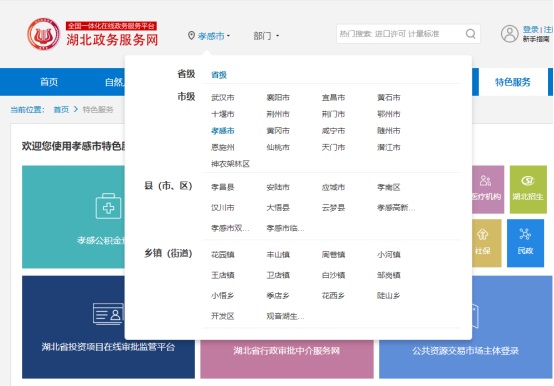Choose 孝昌县 county
The height and width of the screenshot is (386, 554).
(x=223, y=187)
